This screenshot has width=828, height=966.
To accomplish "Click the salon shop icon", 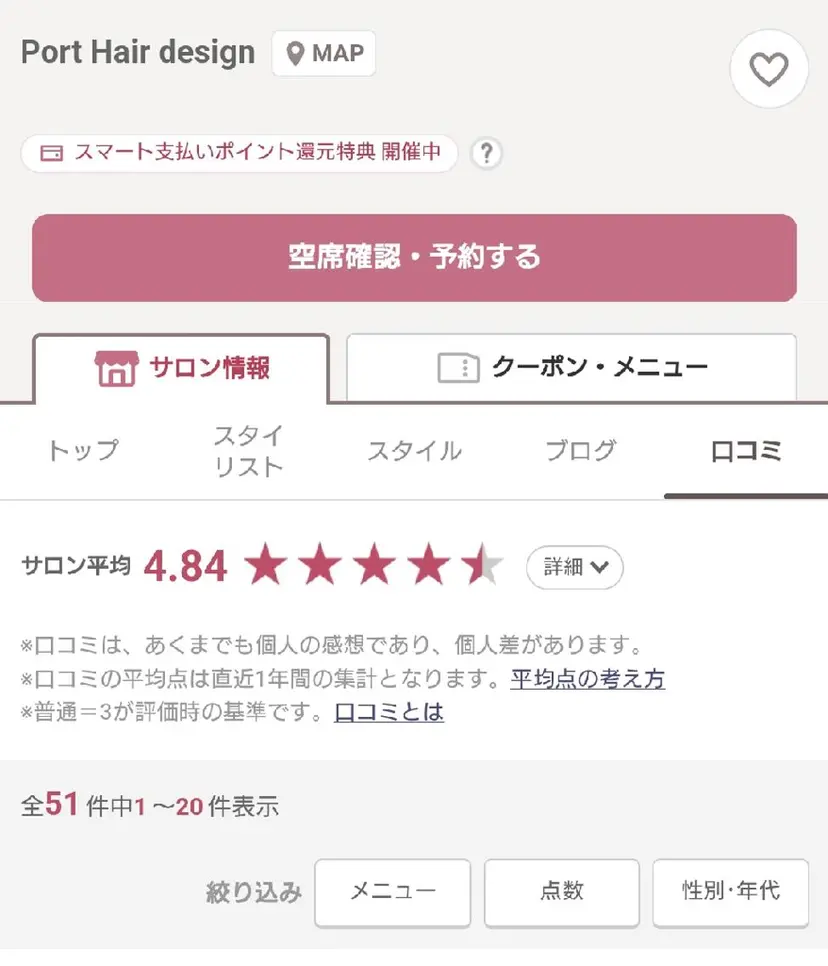I will (x=115, y=368).
